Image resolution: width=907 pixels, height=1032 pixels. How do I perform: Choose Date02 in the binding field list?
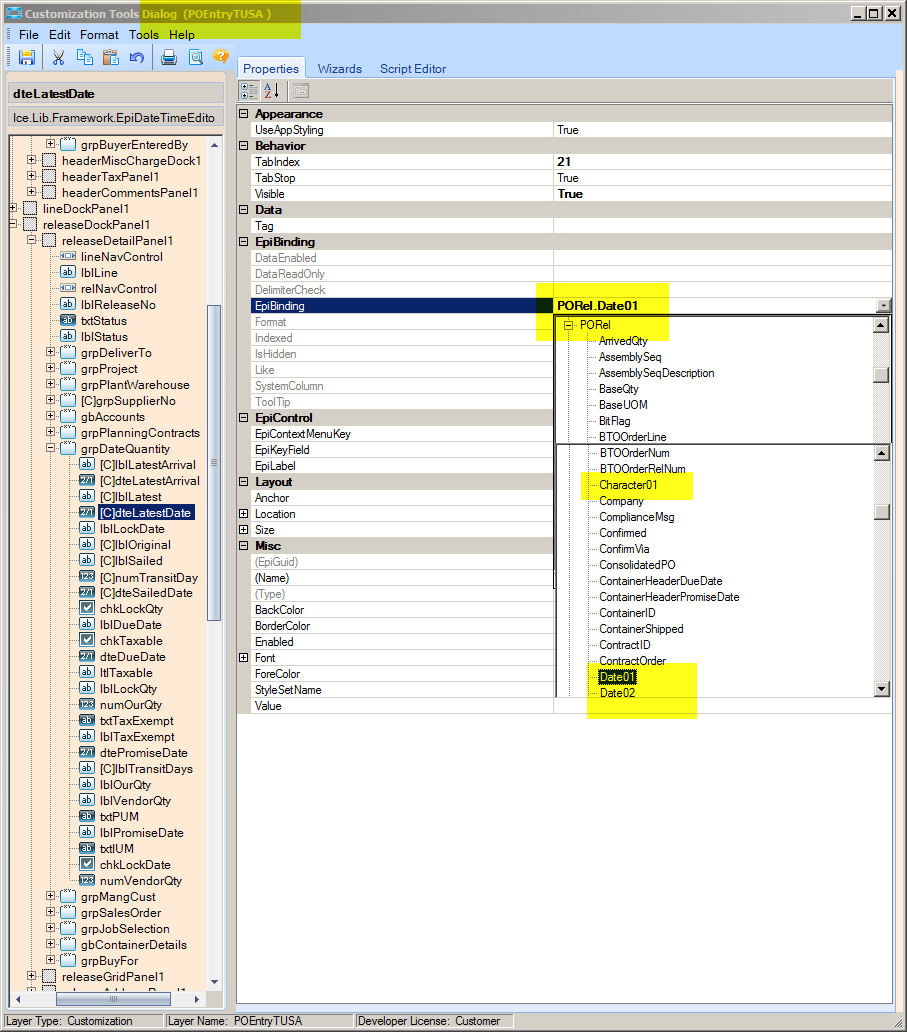(x=617, y=693)
